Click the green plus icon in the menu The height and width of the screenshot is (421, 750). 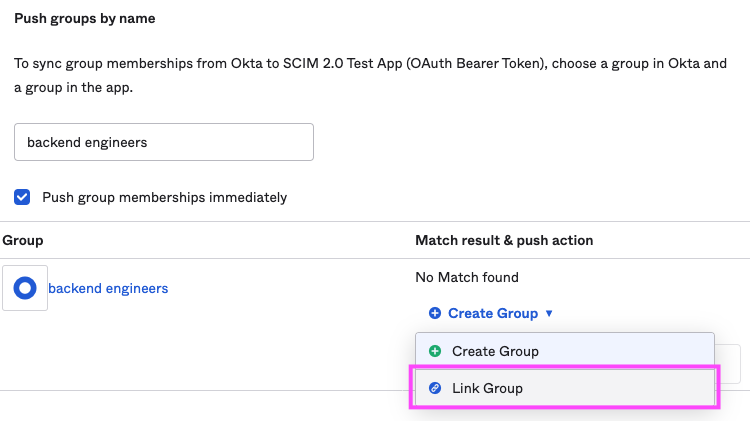[435, 351]
